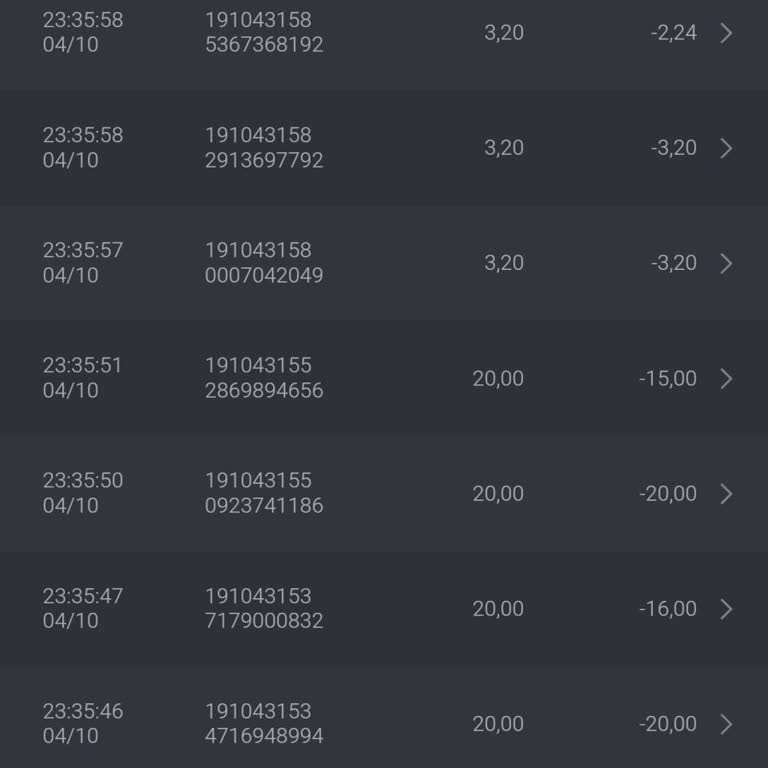This screenshot has height=768, width=768.
Task: Expand chevron for transaction 5367368192
Action: pos(727,33)
